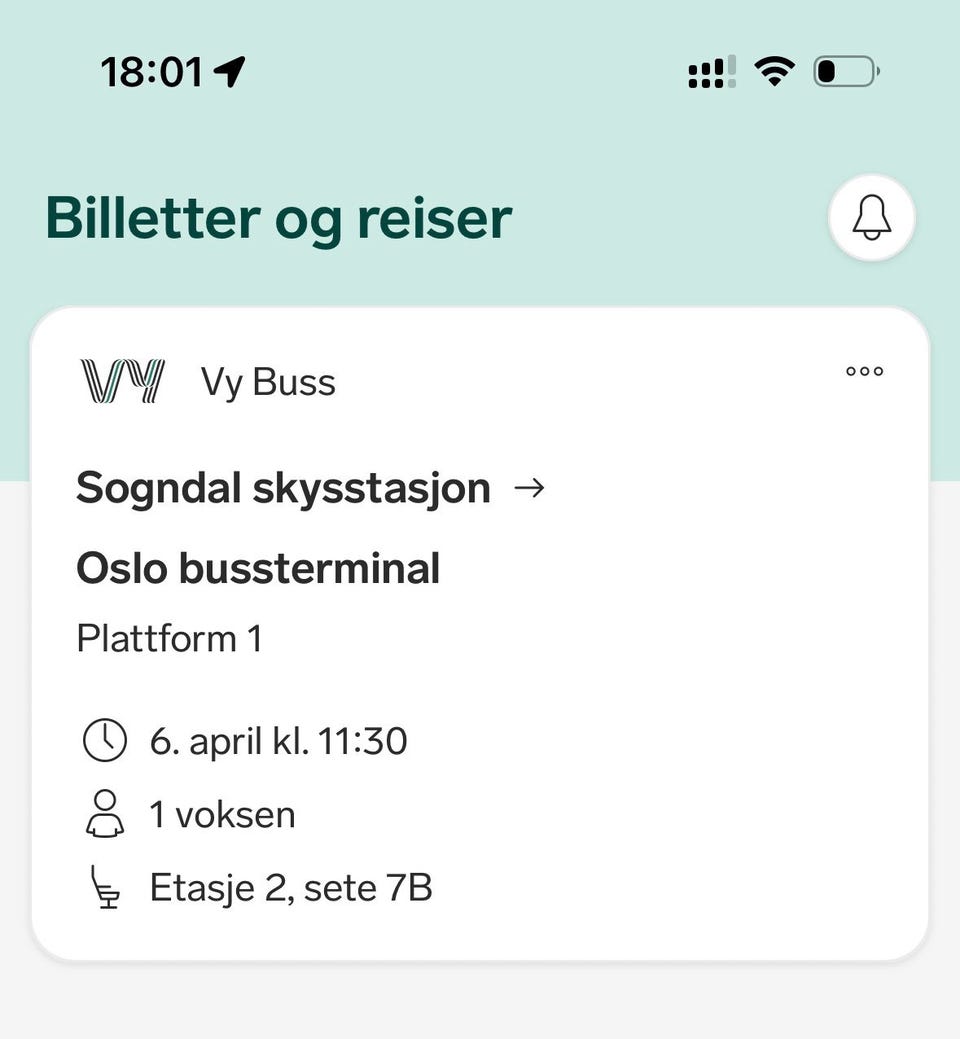Tap the cellular signal bars icon
This screenshot has height=1039, width=960.
712,72
